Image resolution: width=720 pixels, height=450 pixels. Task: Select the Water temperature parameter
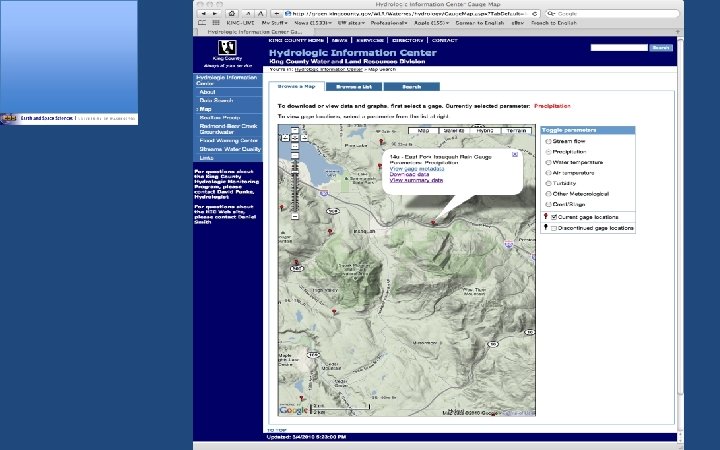(x=548, y=163)
